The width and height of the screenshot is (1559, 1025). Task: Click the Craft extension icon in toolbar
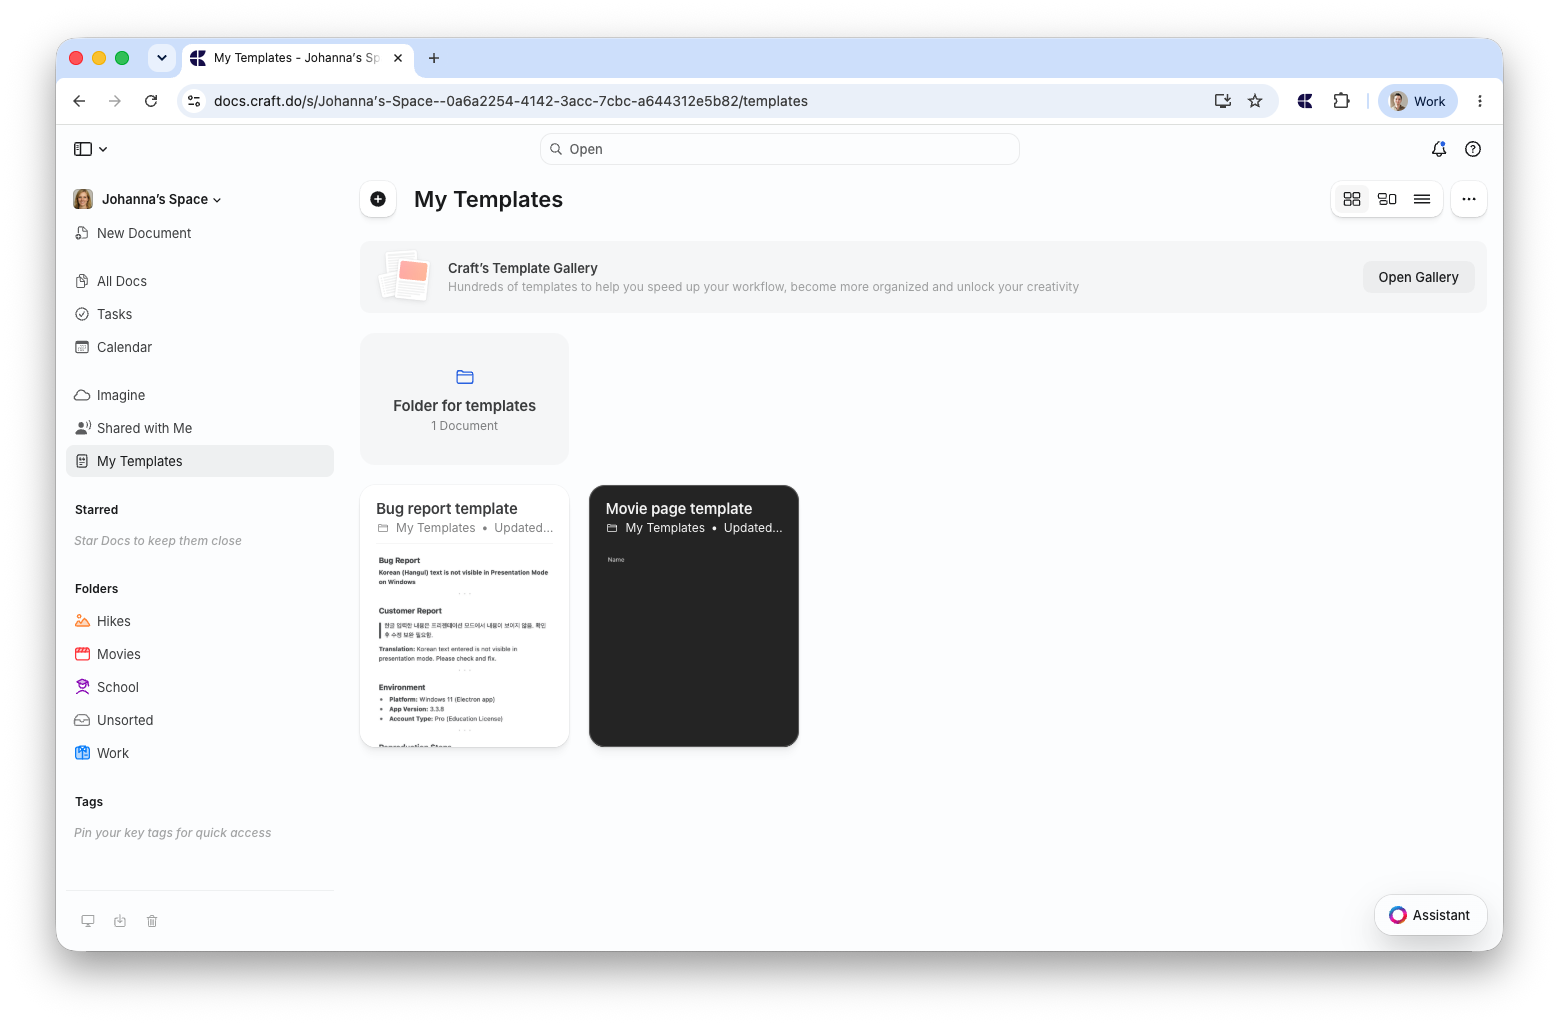[1305, 101]
